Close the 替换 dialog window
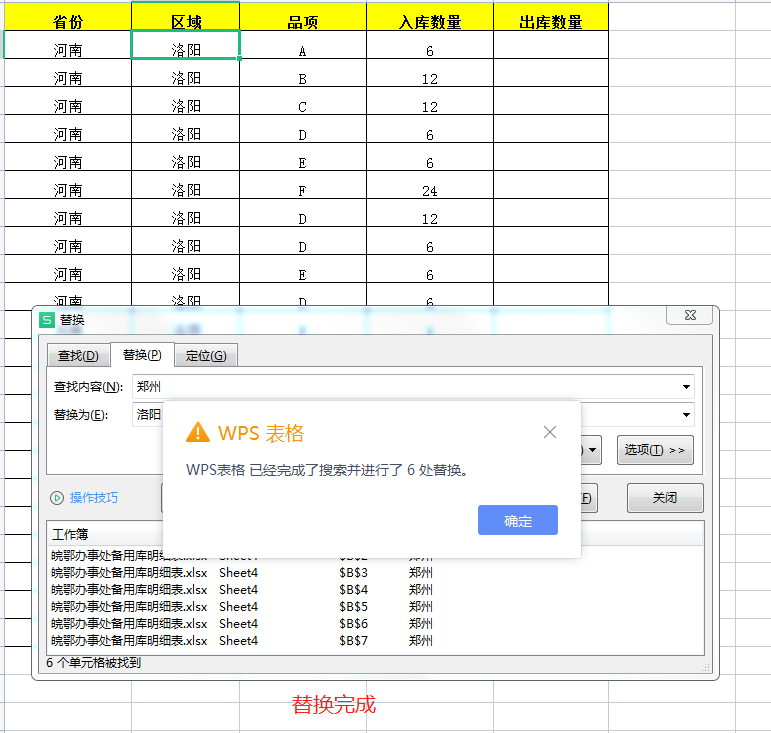This screenshot has height=733, width=771. (690, 315)
